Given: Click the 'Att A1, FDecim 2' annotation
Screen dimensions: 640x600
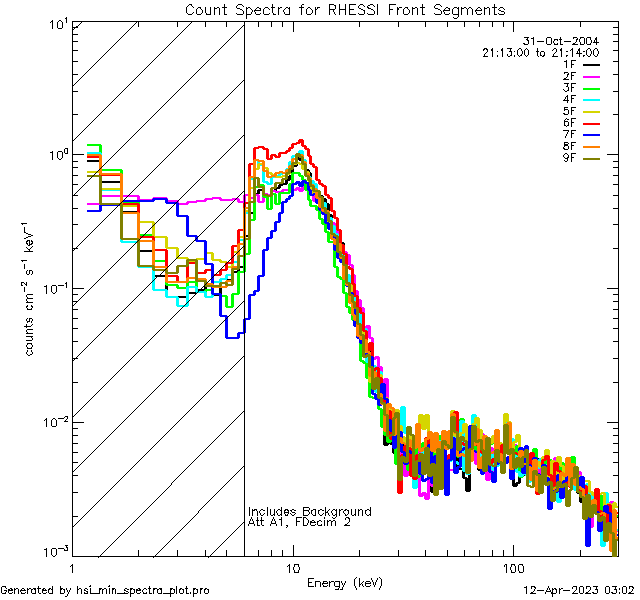Looking at the screenshot, I should [x=300, y=522].
